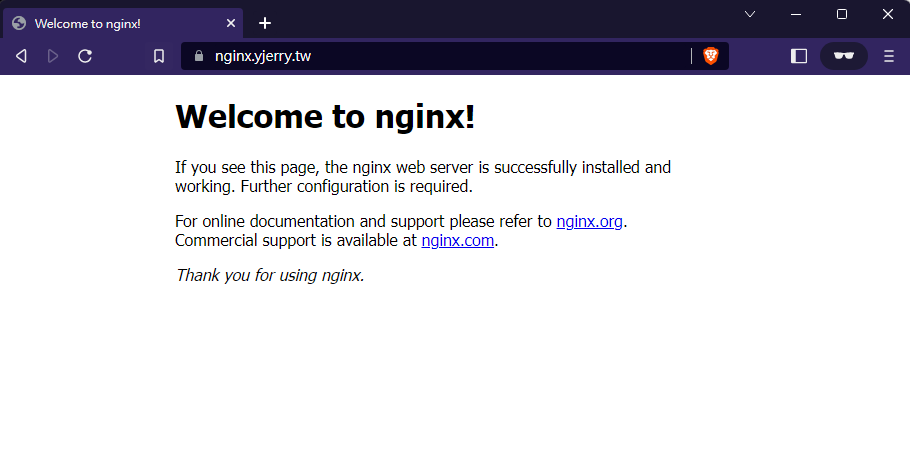Follow the nginx.org documentation link
Screen dimensions: 910x473
(x=590, y=221)
